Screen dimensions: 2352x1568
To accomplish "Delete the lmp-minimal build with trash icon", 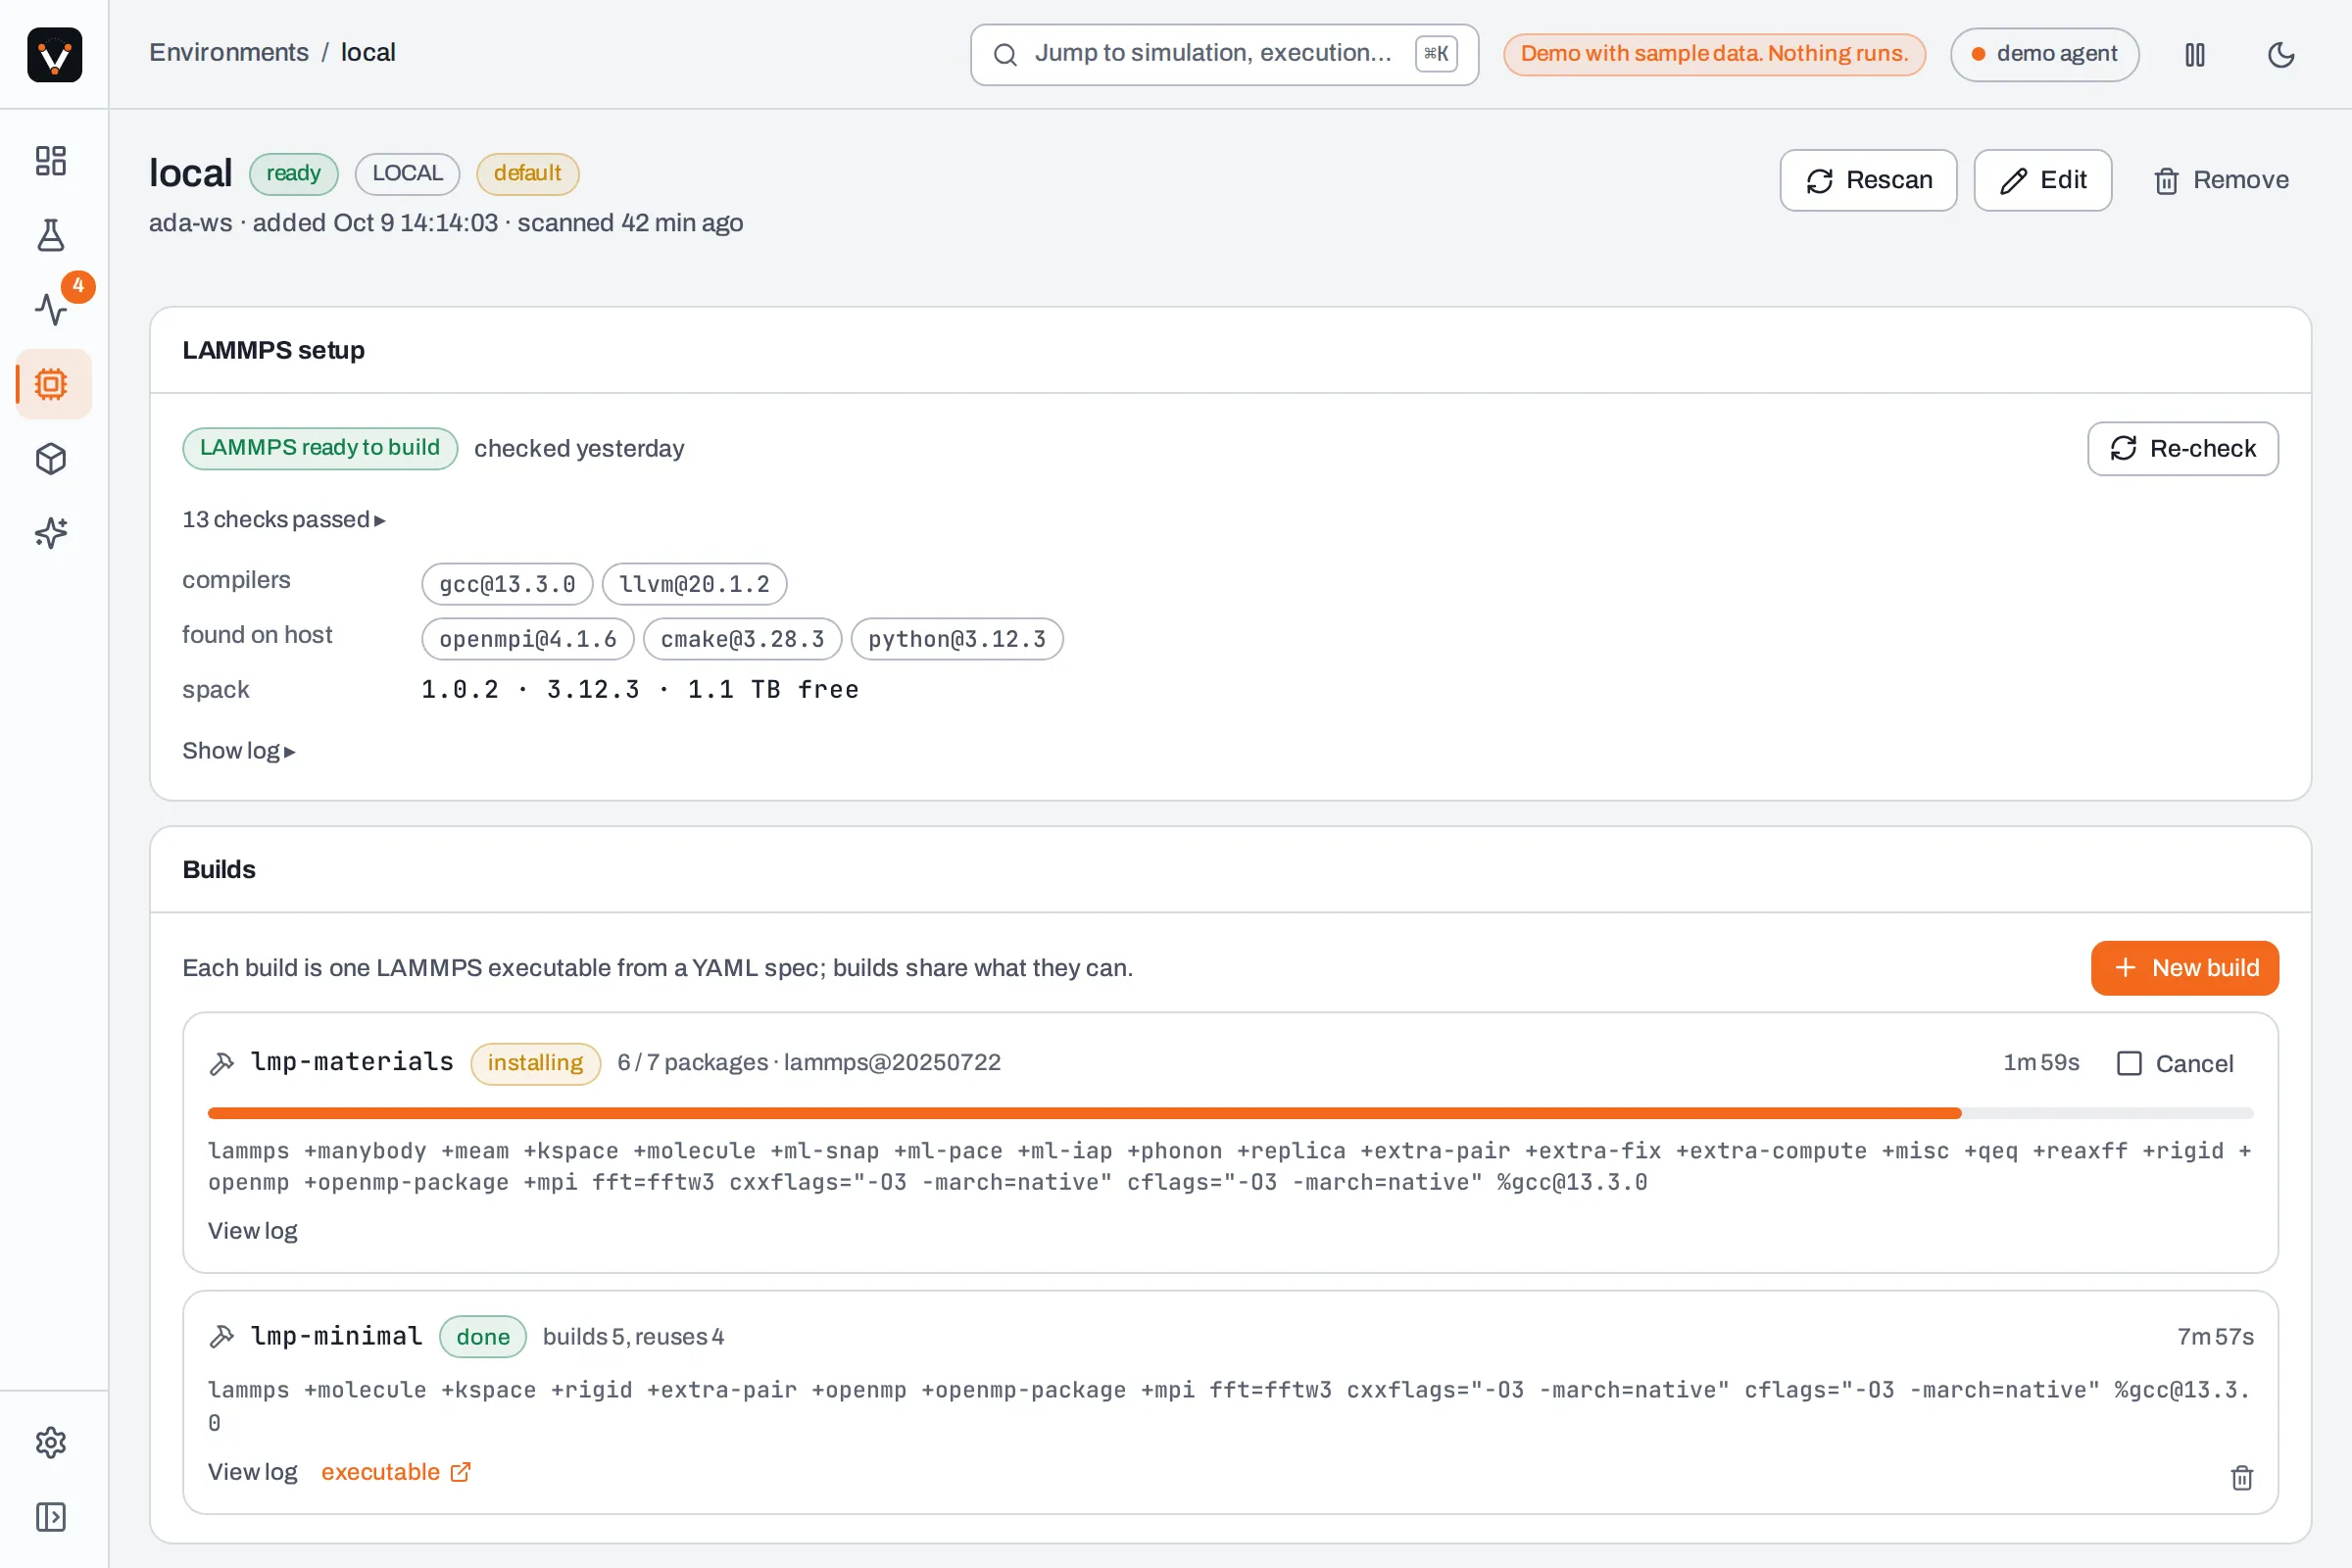I will (2242, 1477).
